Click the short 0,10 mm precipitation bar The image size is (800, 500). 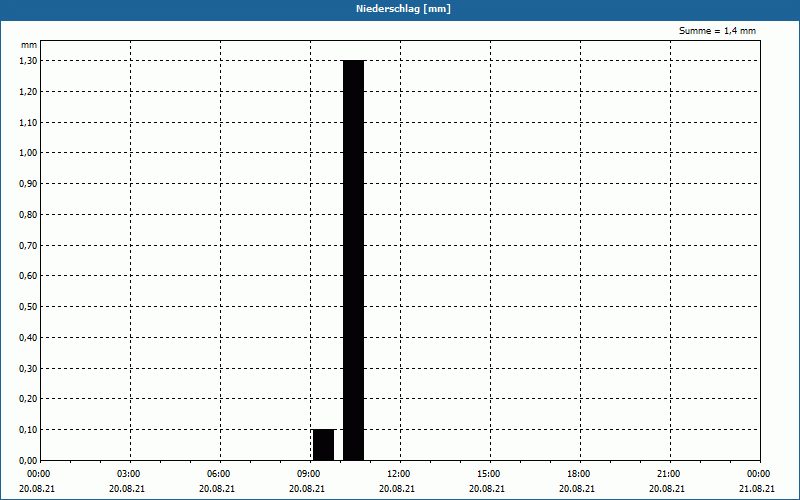tap(323, 445)
